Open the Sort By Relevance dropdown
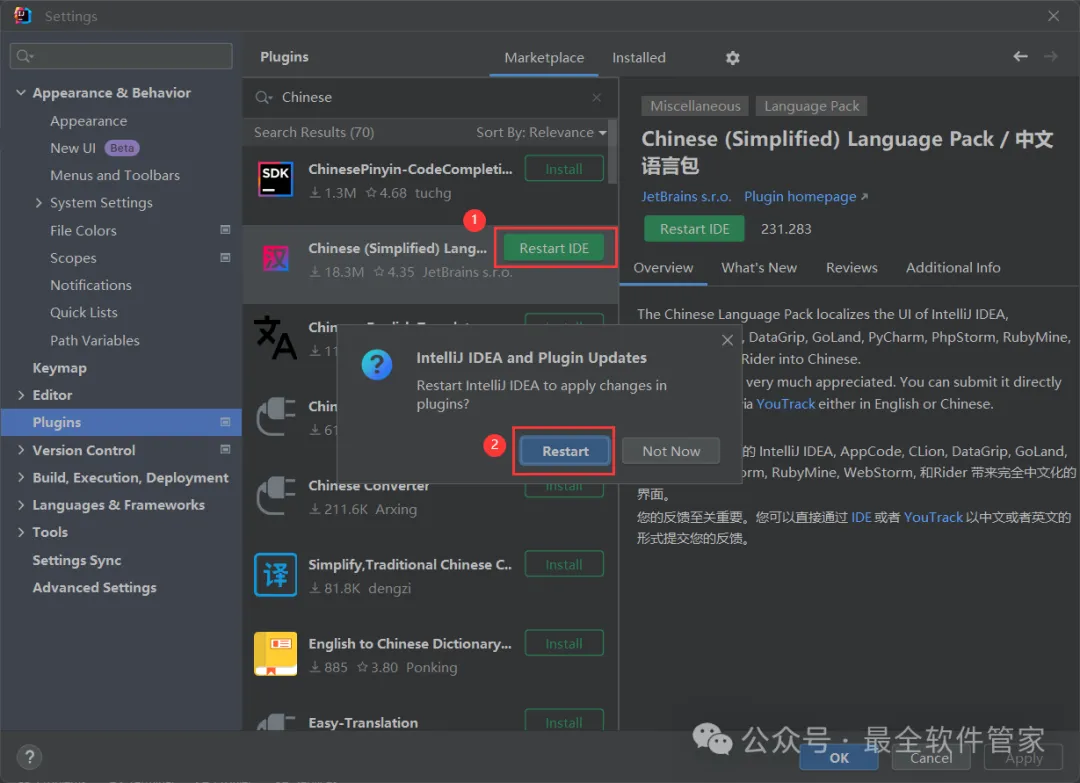This screenshot has height=783, width=1080. (541, 132)
